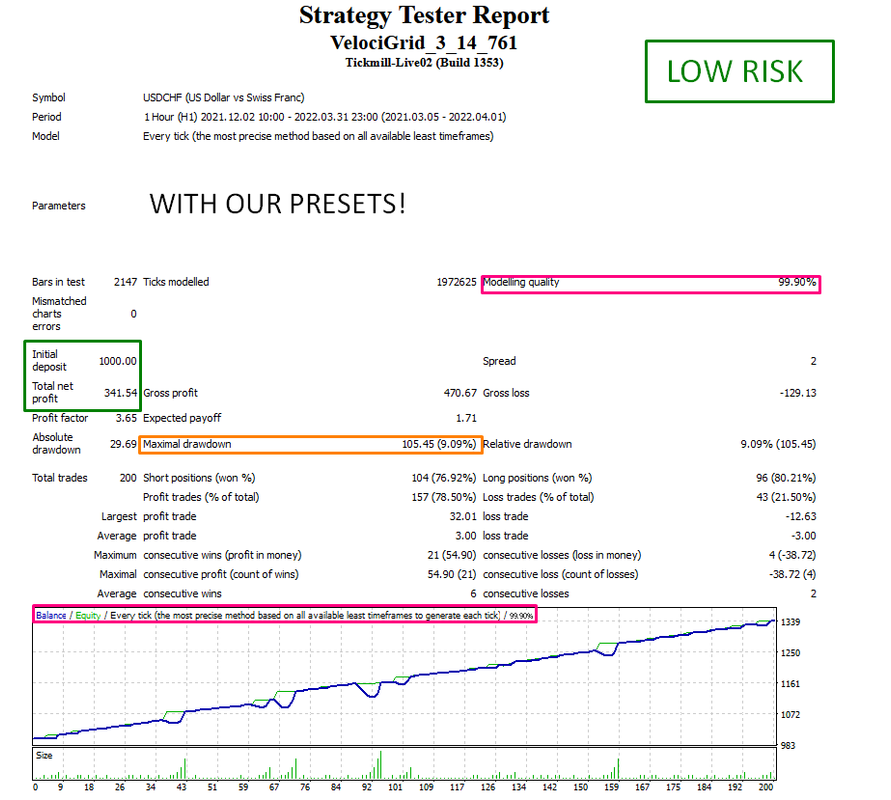Click the Size label in volume chart

[x=44, y=756]
